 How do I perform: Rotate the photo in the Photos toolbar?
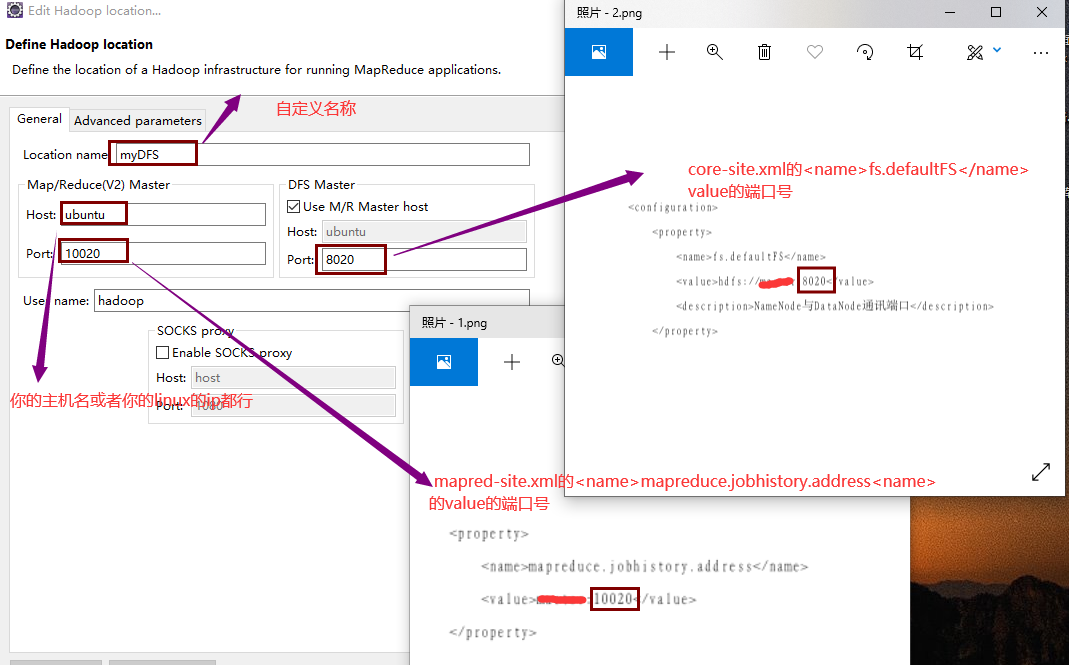(864, 52)
